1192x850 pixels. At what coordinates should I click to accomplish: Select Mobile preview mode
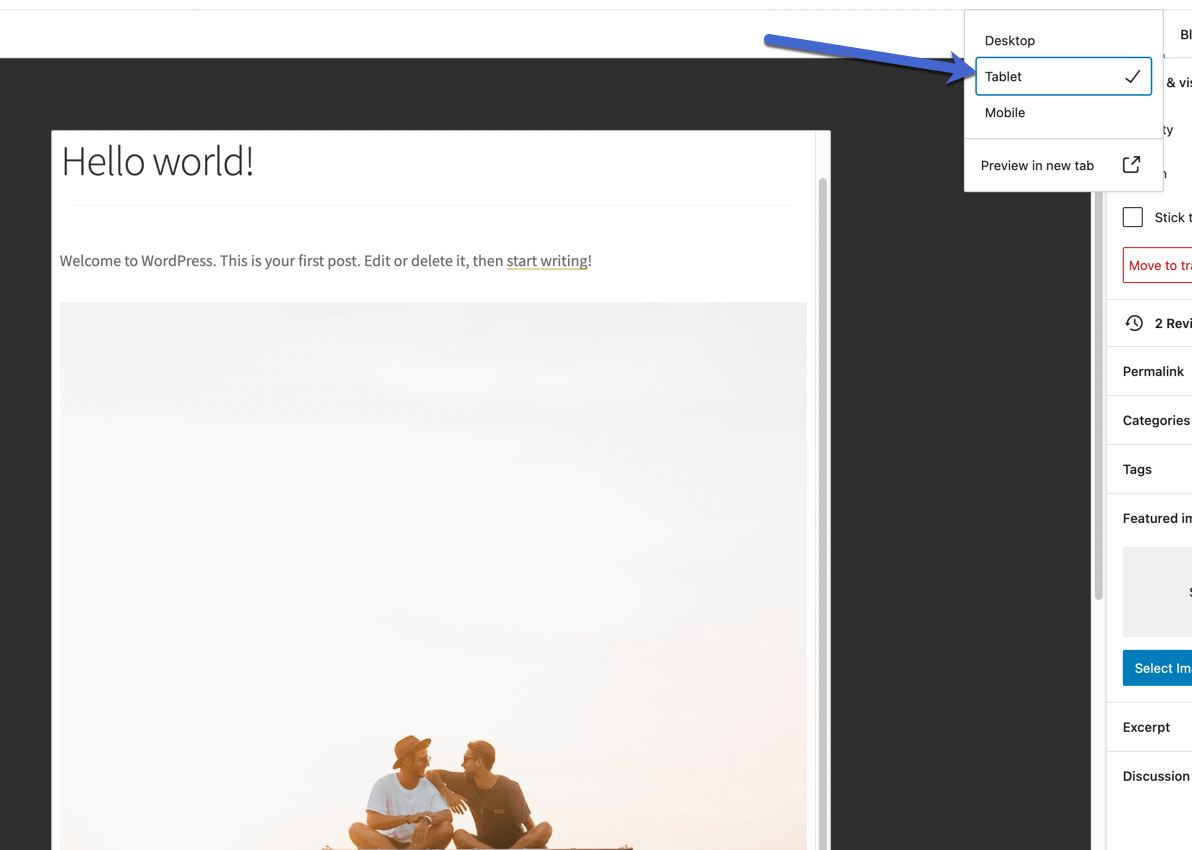pyautogui.click(x=1004, y=112)
